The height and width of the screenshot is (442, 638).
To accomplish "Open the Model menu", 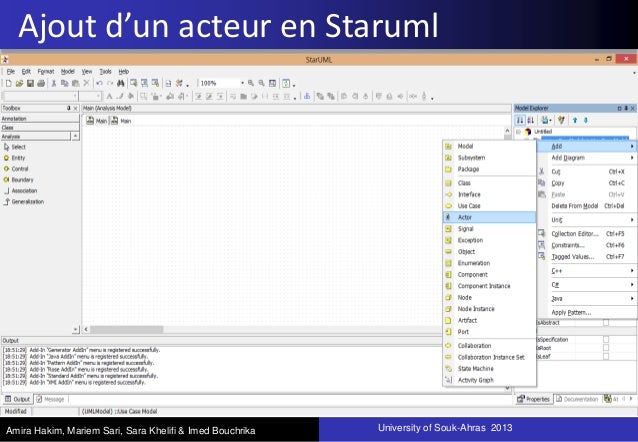I will tap(68, 72).
